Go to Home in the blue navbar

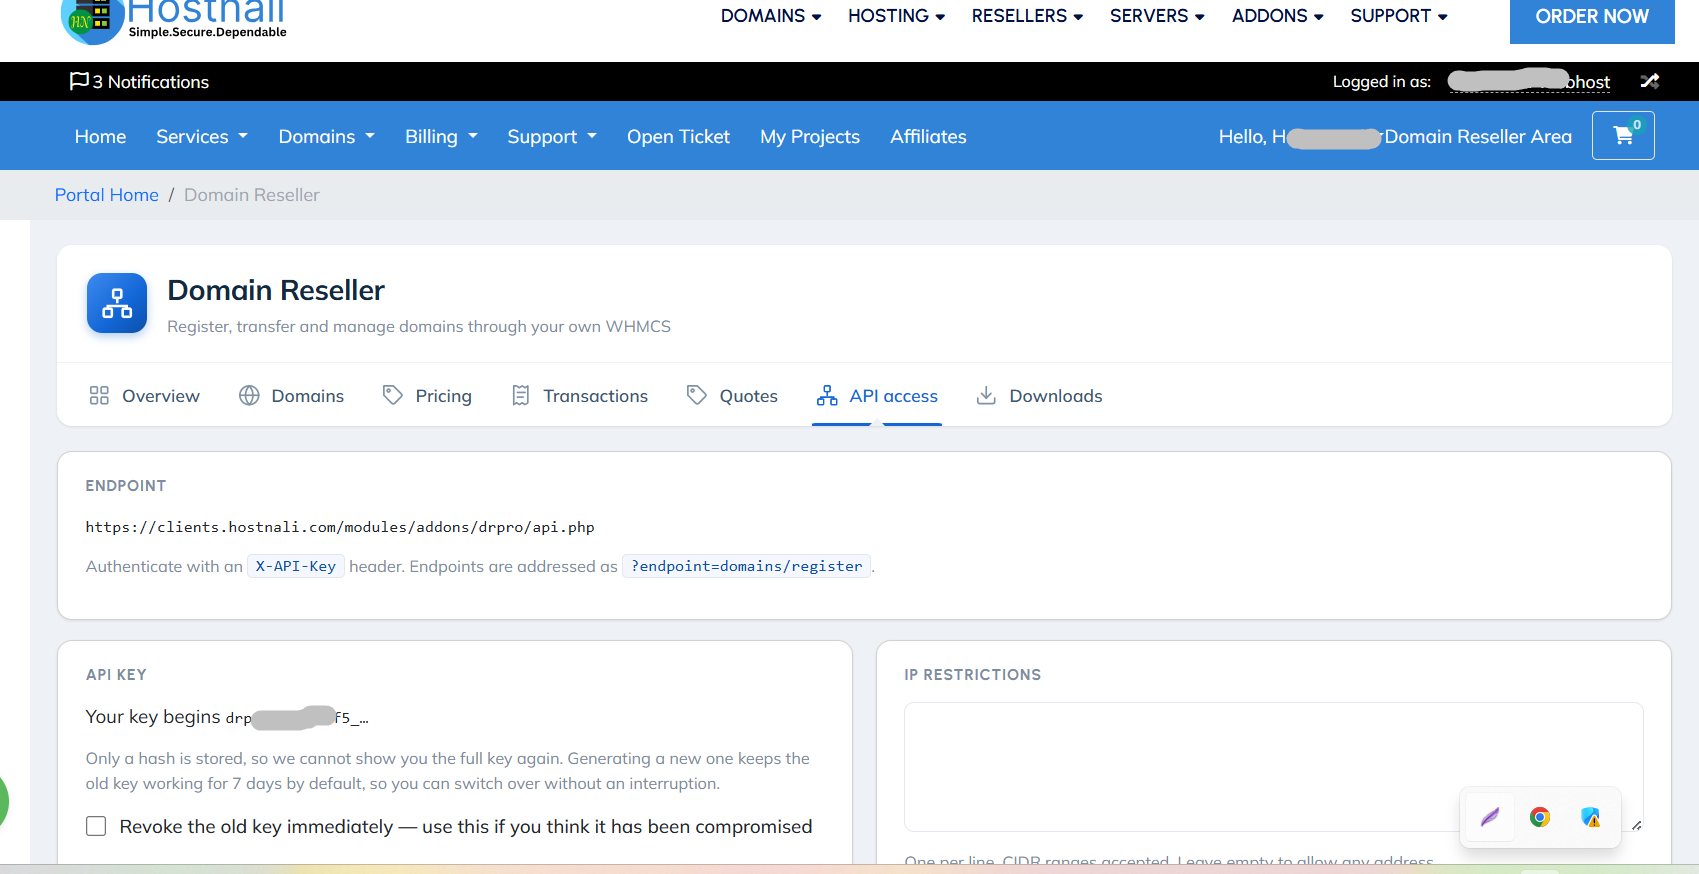[100, 136]
